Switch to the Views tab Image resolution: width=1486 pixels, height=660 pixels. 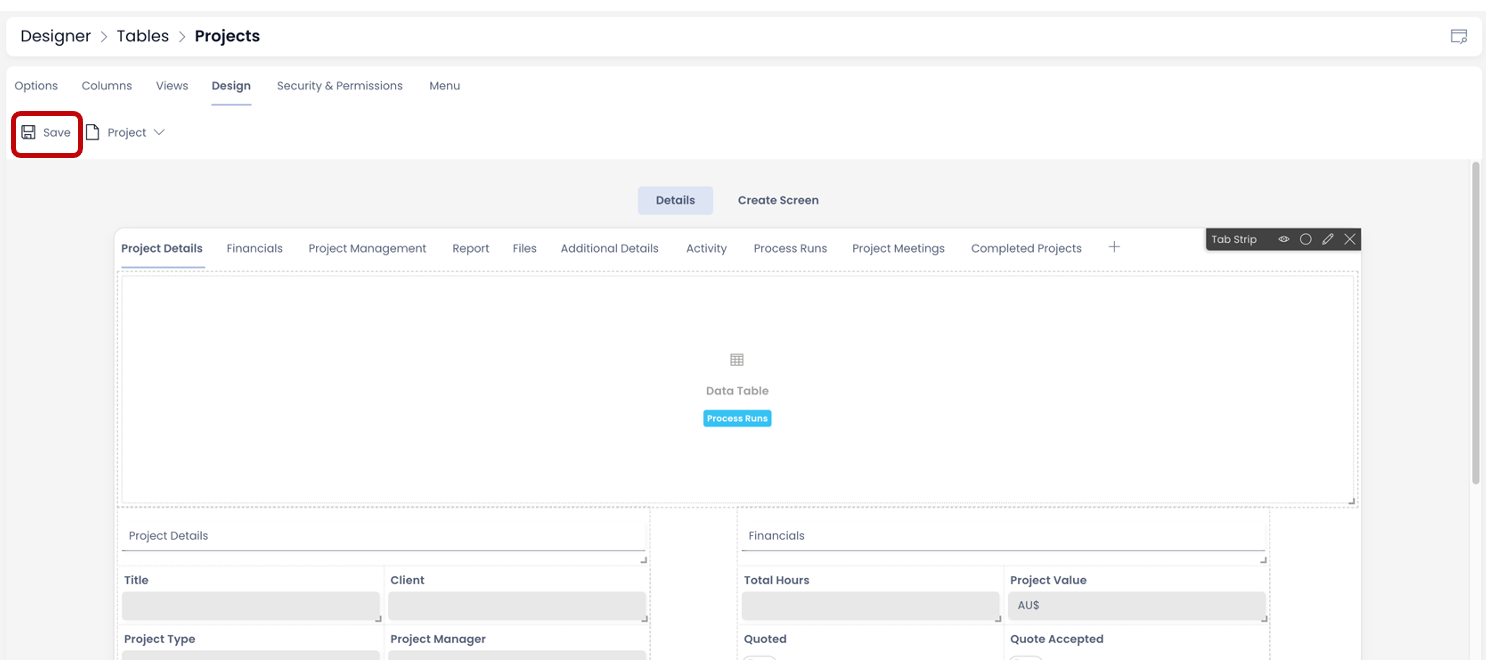pyautogui.click(x=172, y=86)
